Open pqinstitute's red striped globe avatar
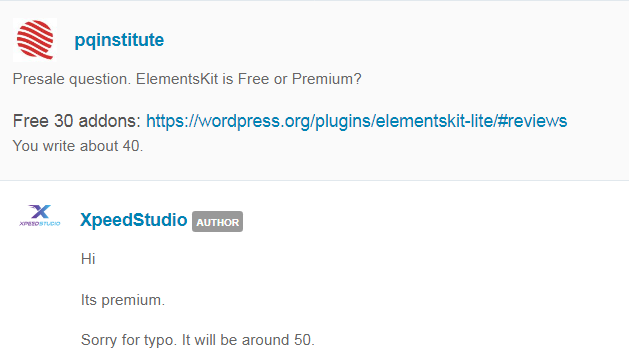Image resolution: width=629 pixels, height=363 pixels. coord(35,40)
